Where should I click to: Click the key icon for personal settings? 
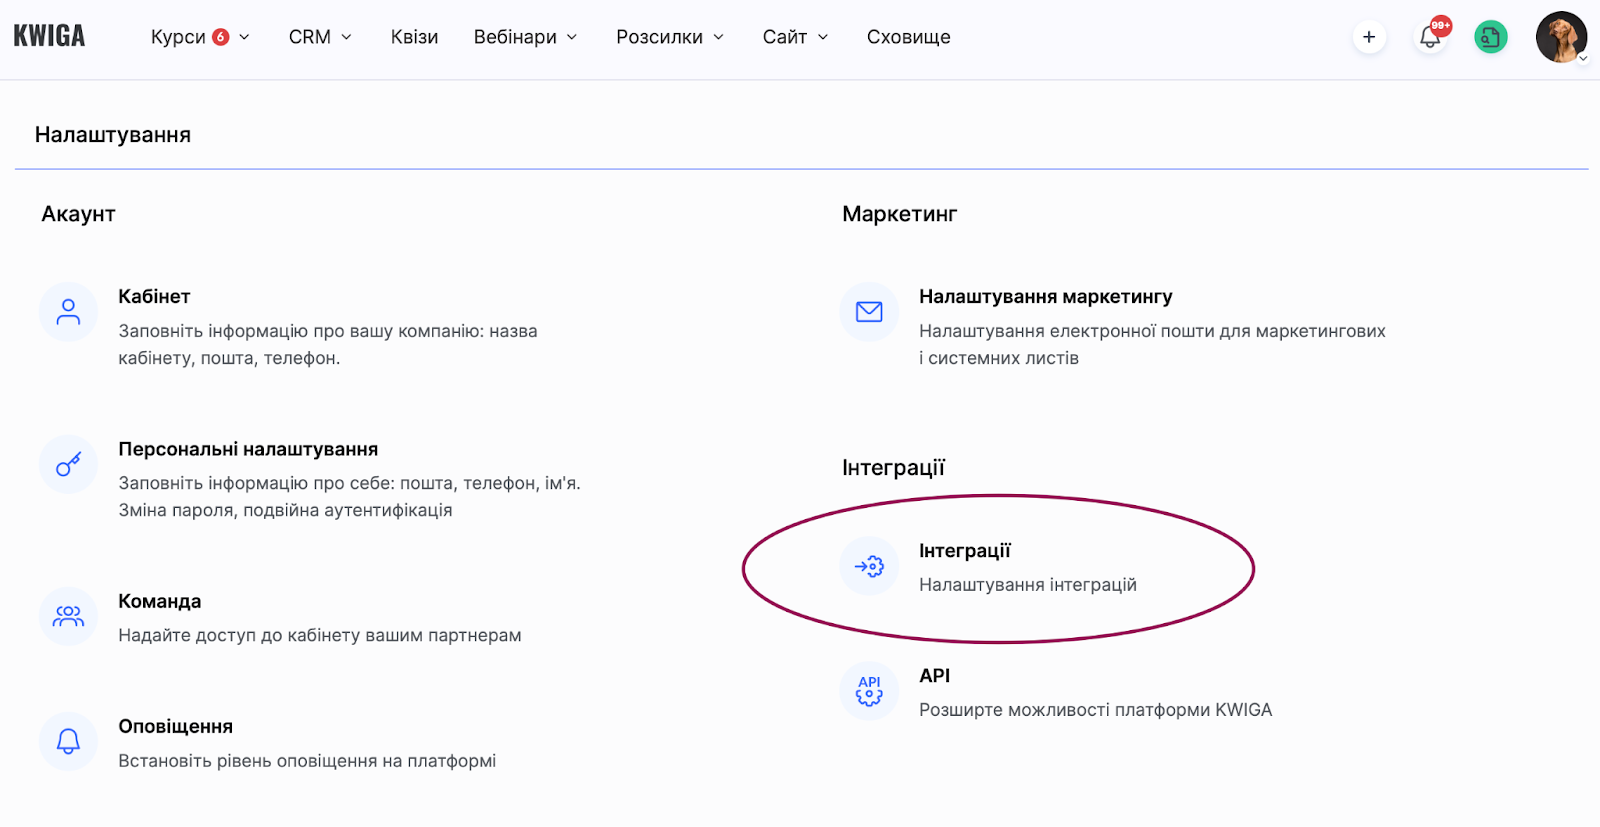(x=68, y=464)
